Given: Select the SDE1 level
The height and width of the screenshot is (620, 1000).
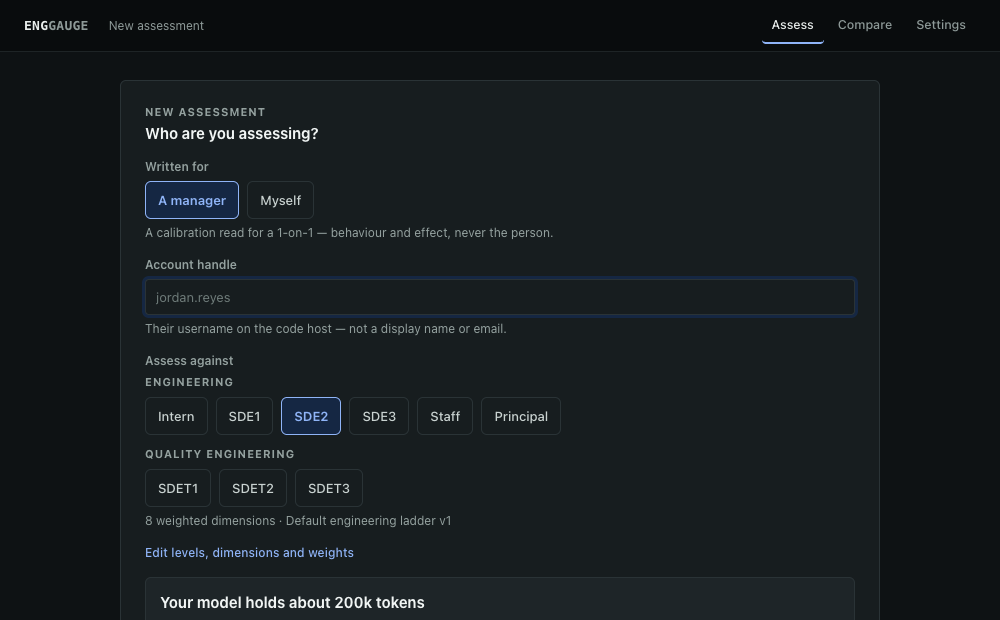Looking at the screenshot, I should pos(244,417).
